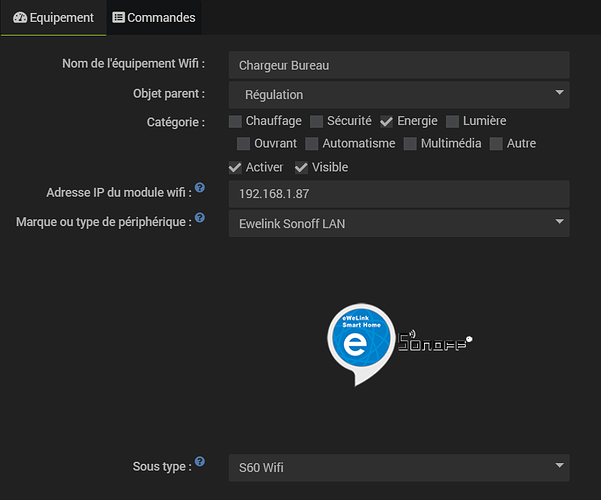The height and width of the screenshot is (500, 601).
Task: Open the Objet parent dropdown
Action: [399, 95]
